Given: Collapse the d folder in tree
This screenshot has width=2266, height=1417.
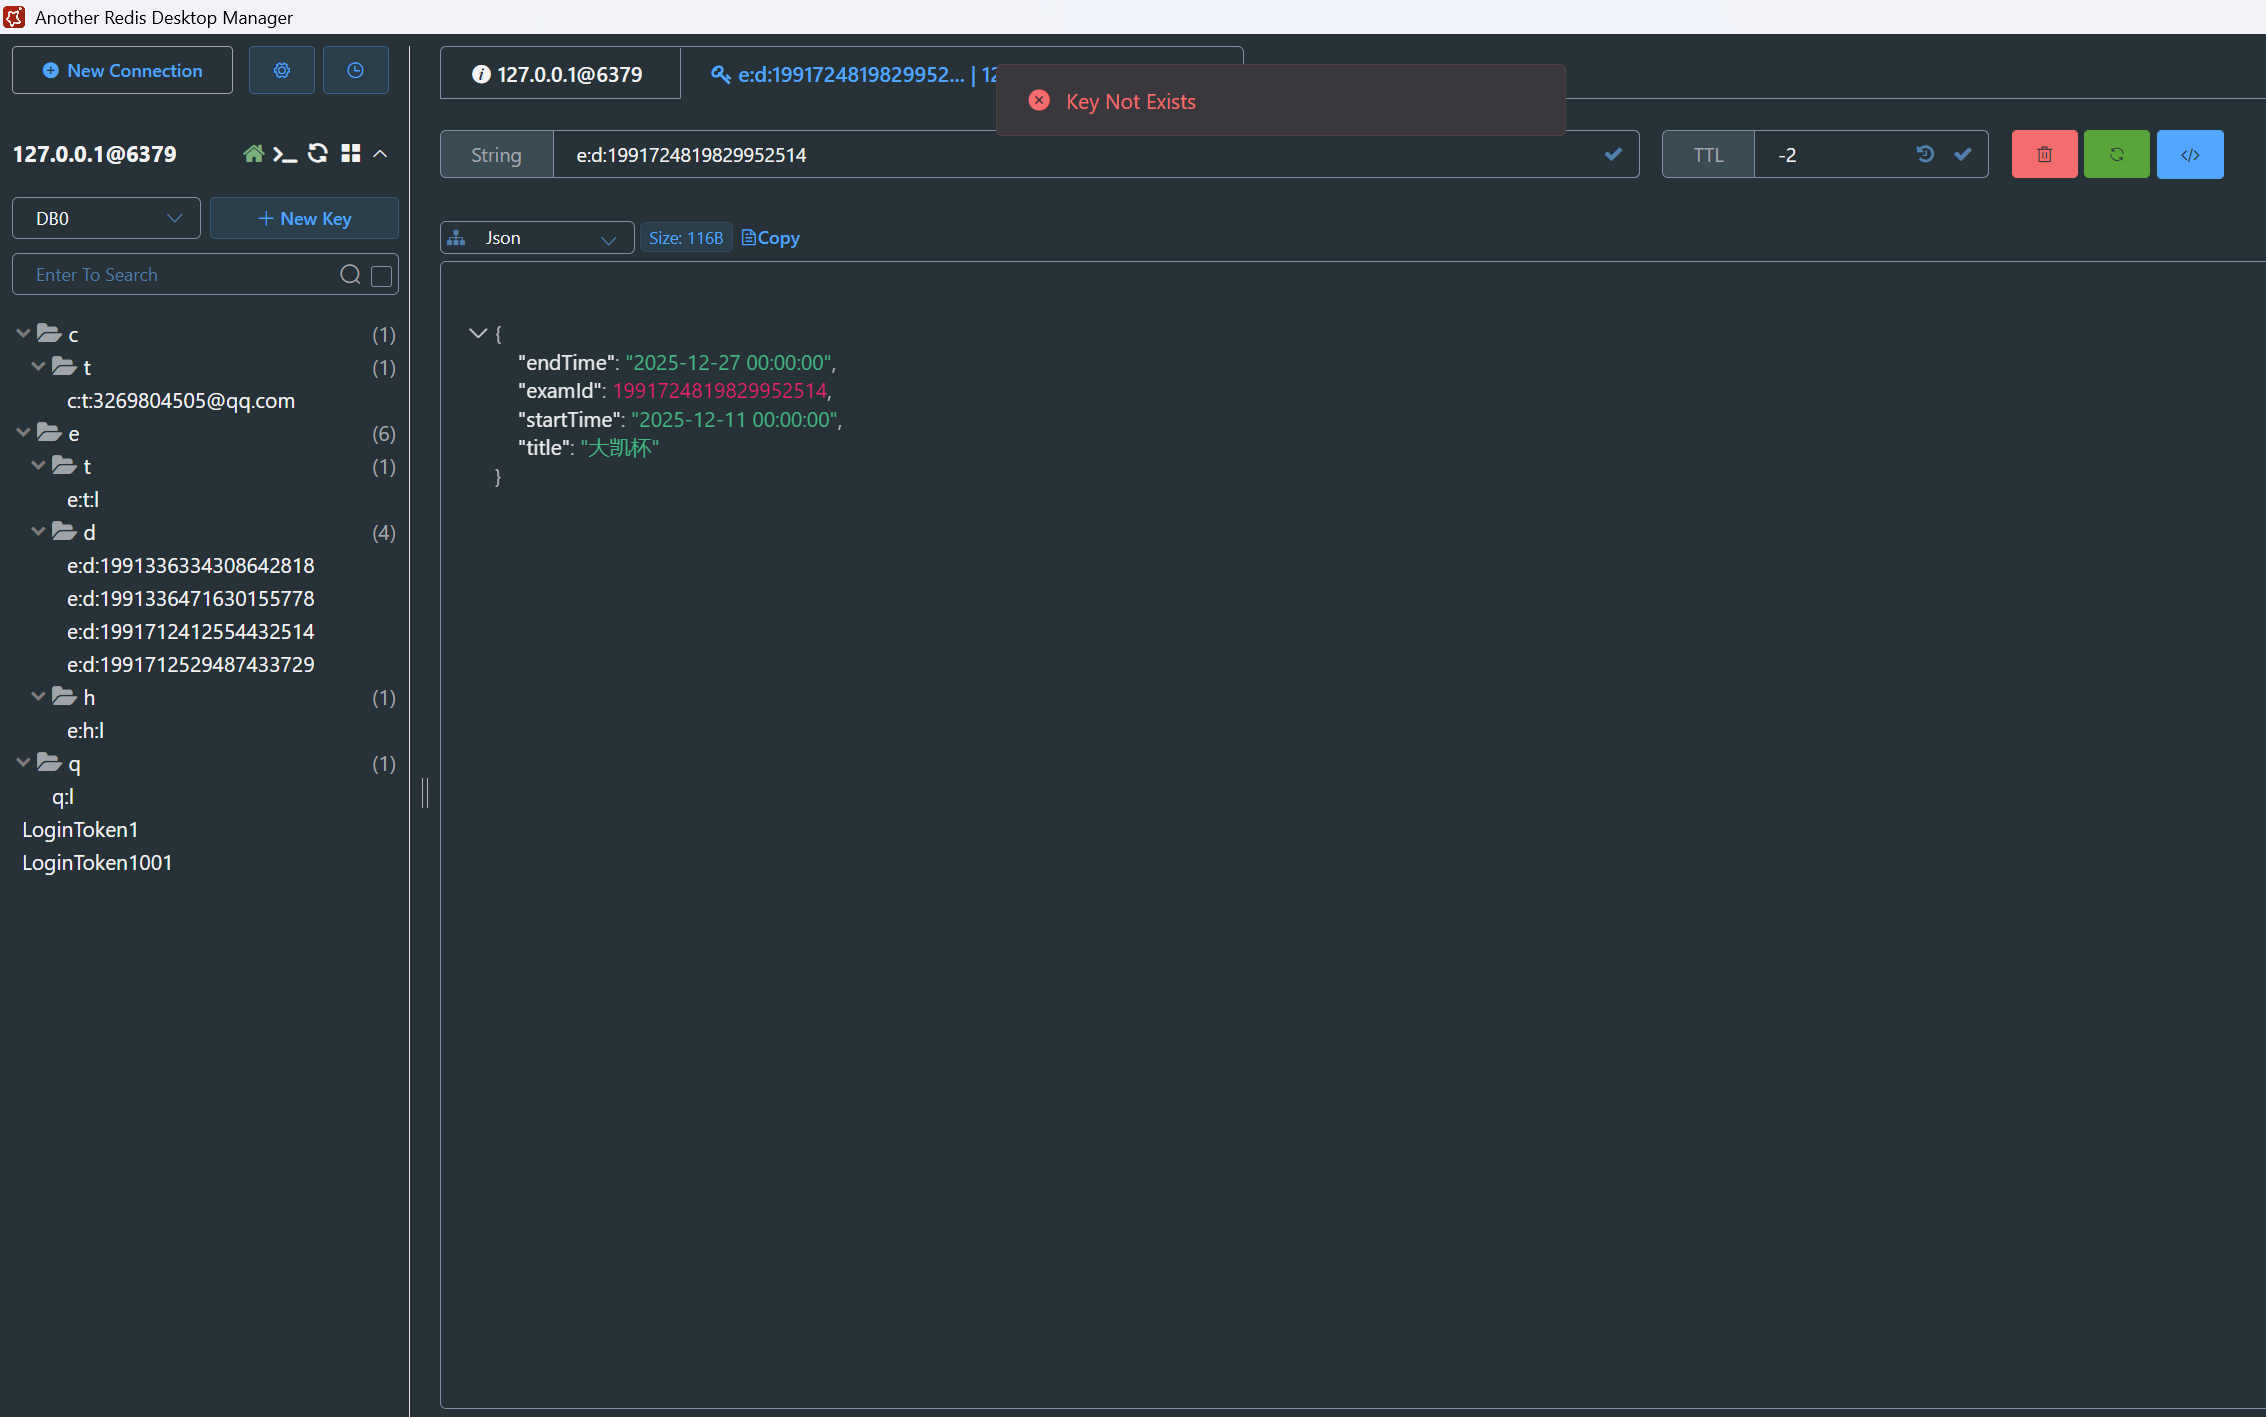Looking at the screenshot, I should 38,532.
